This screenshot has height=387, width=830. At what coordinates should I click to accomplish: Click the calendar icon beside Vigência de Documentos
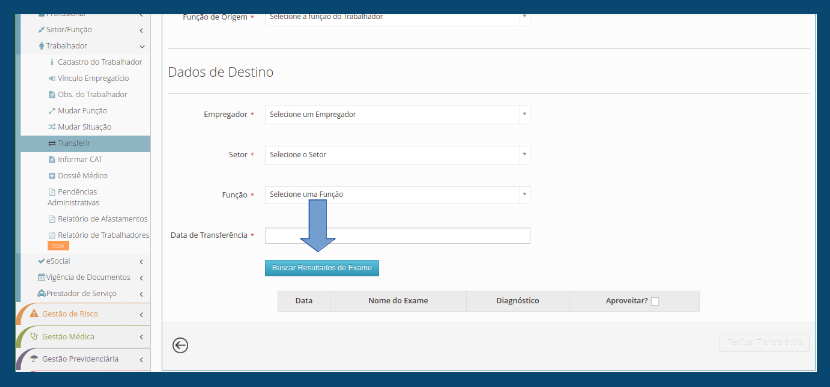41,277
